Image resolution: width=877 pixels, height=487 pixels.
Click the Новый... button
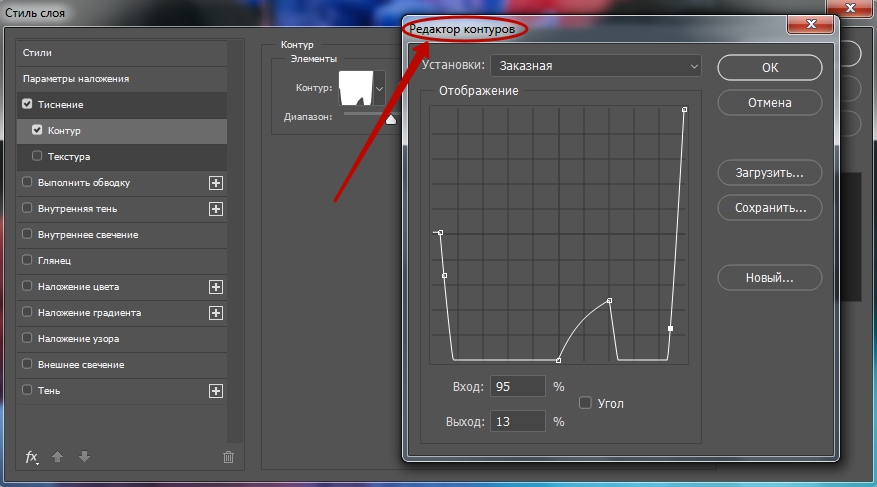(x=770, y=278)
